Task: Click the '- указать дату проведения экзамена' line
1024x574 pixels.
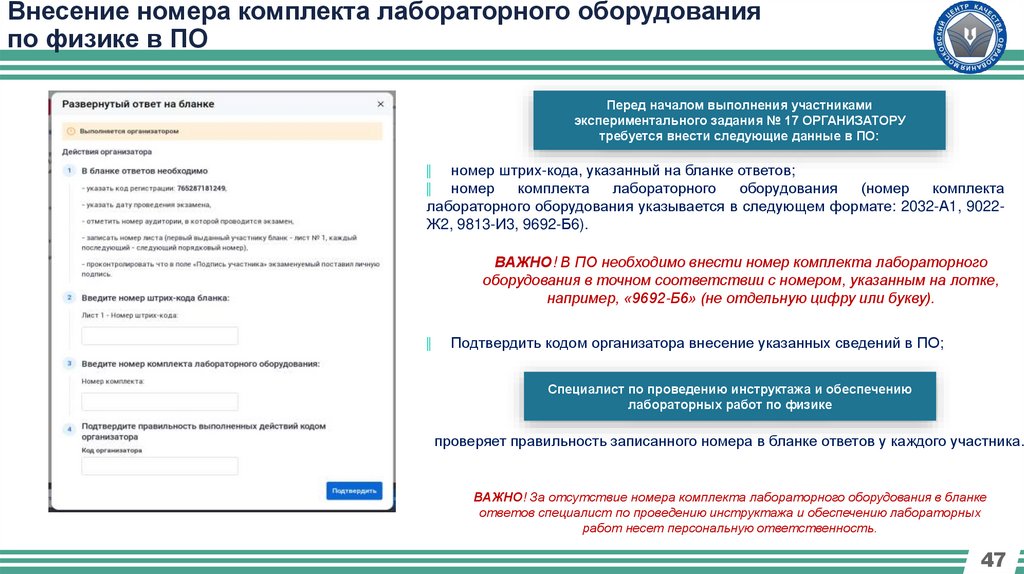Action: (146, 204)
